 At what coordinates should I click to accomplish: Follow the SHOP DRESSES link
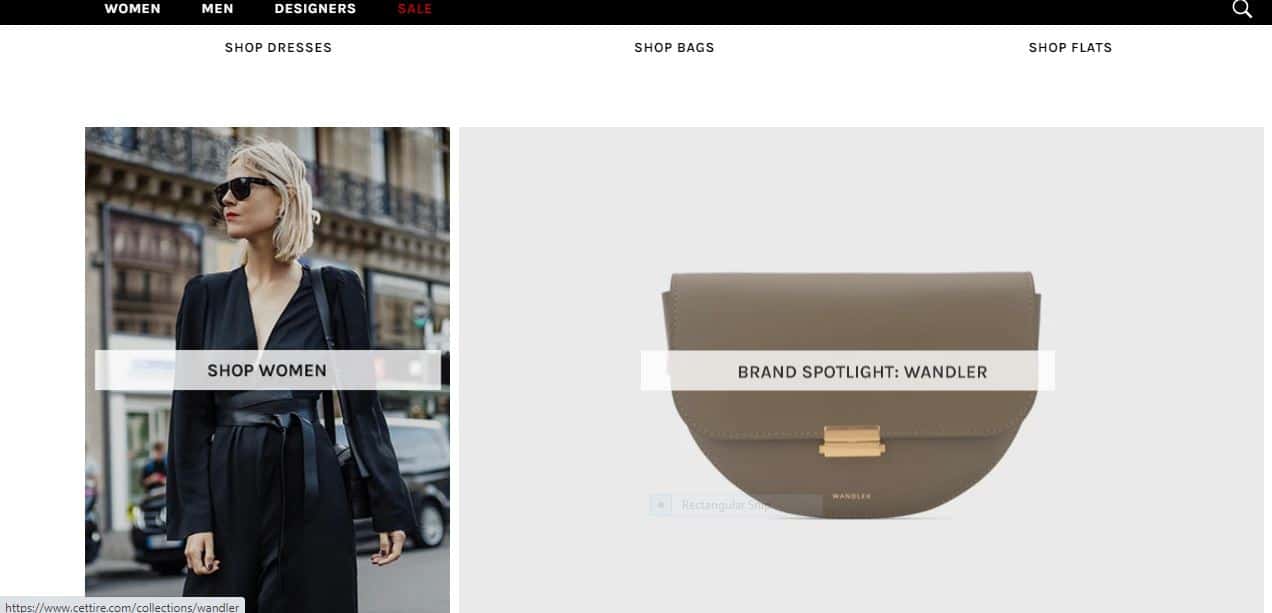[278, 47]
